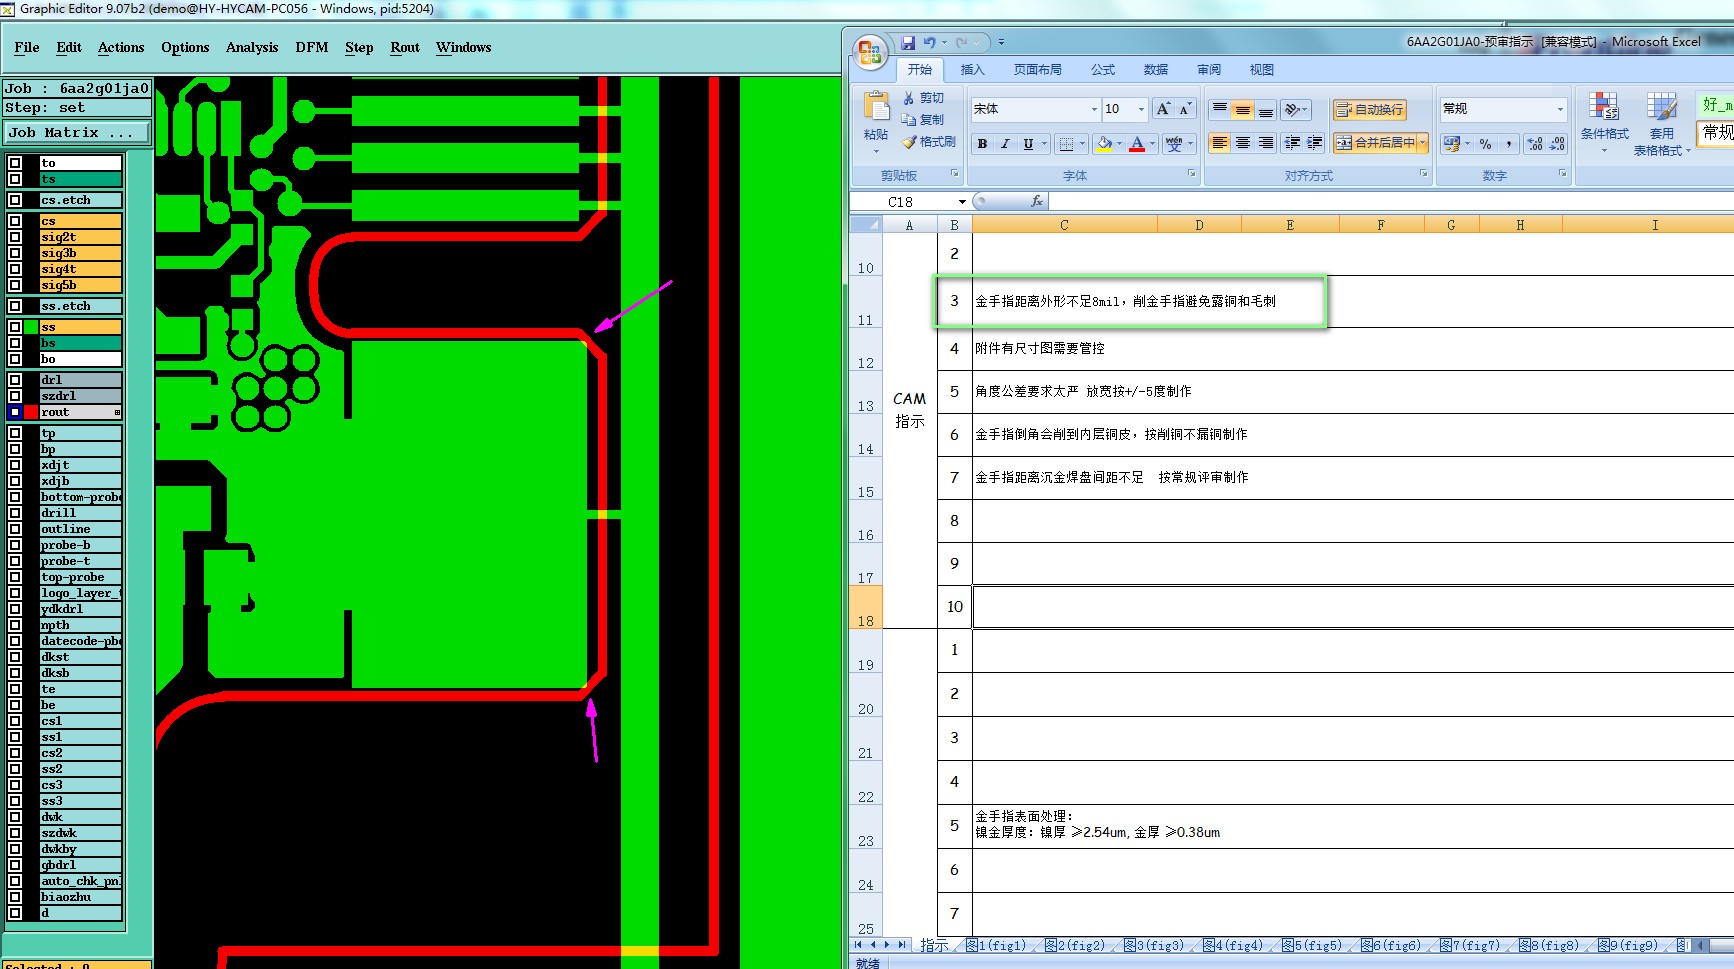Decrease font size with small A

1185,109
